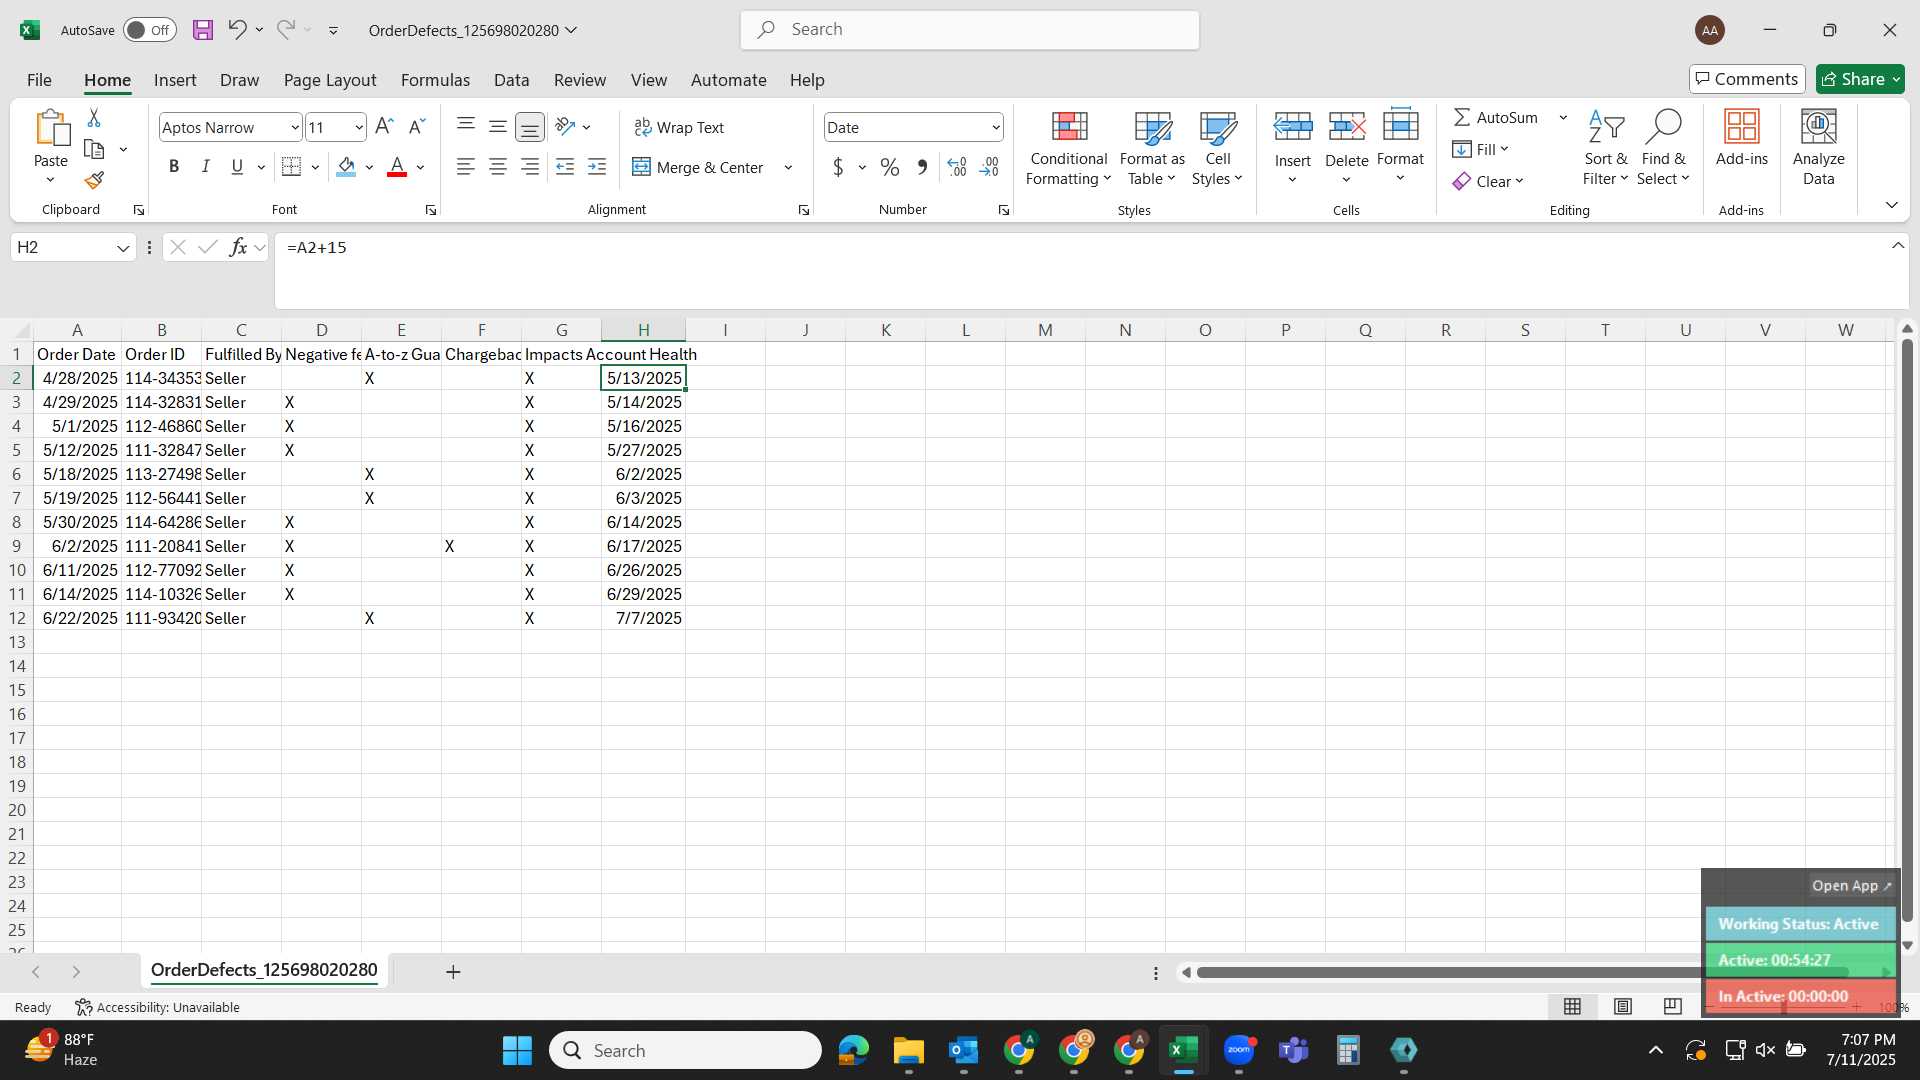Toggle Align Right horizontal alignment
Image resolution: width=1920 pixels, height=1080 pixels.
530,167
